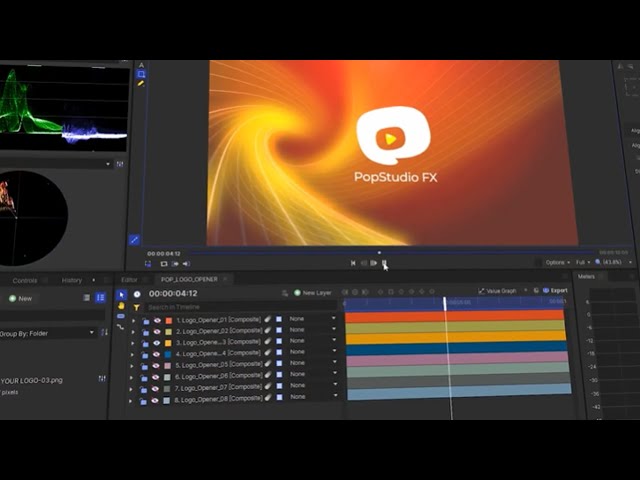Viewport: 640px width, 480px height.
Task: Expand the Logo_Opener_08 layer properties
Action: [x=131, y=401]
